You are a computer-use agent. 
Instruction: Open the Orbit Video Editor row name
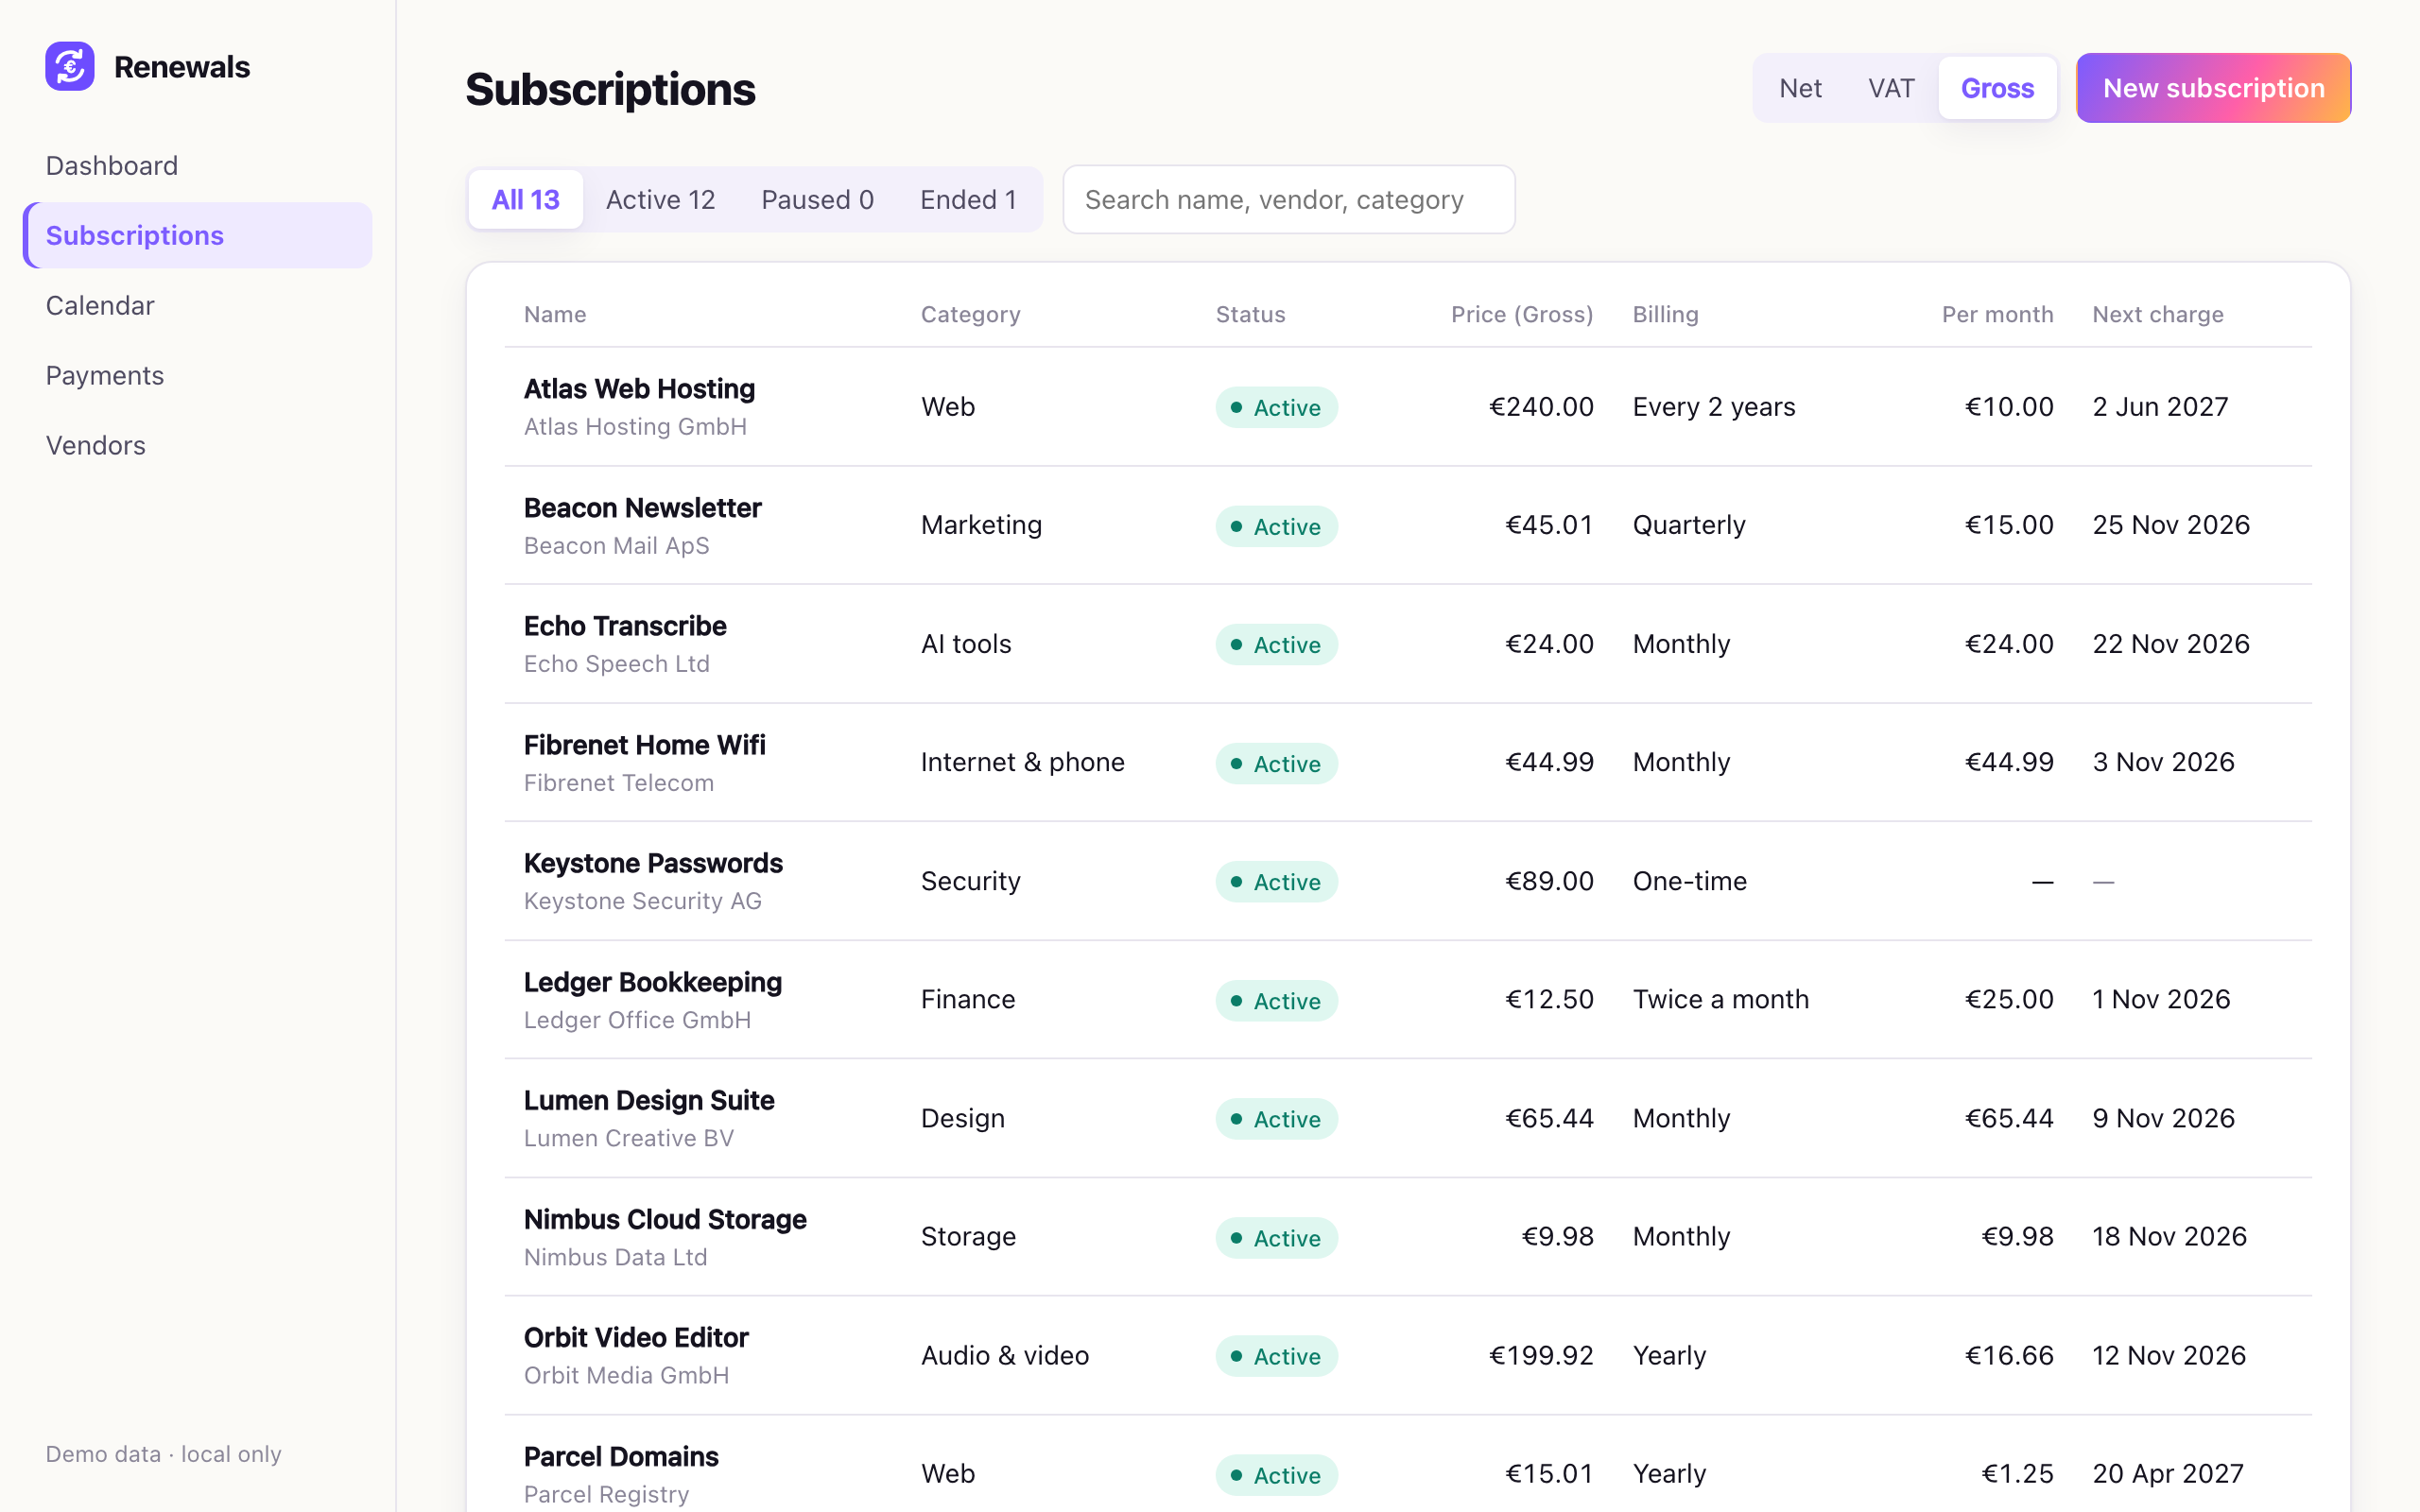[636, 1336]
